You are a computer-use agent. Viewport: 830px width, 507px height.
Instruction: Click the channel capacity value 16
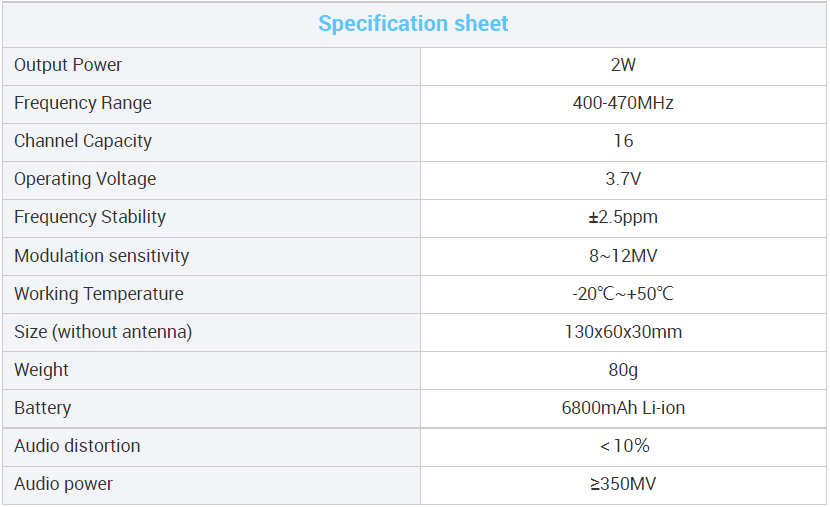[623, 141]
